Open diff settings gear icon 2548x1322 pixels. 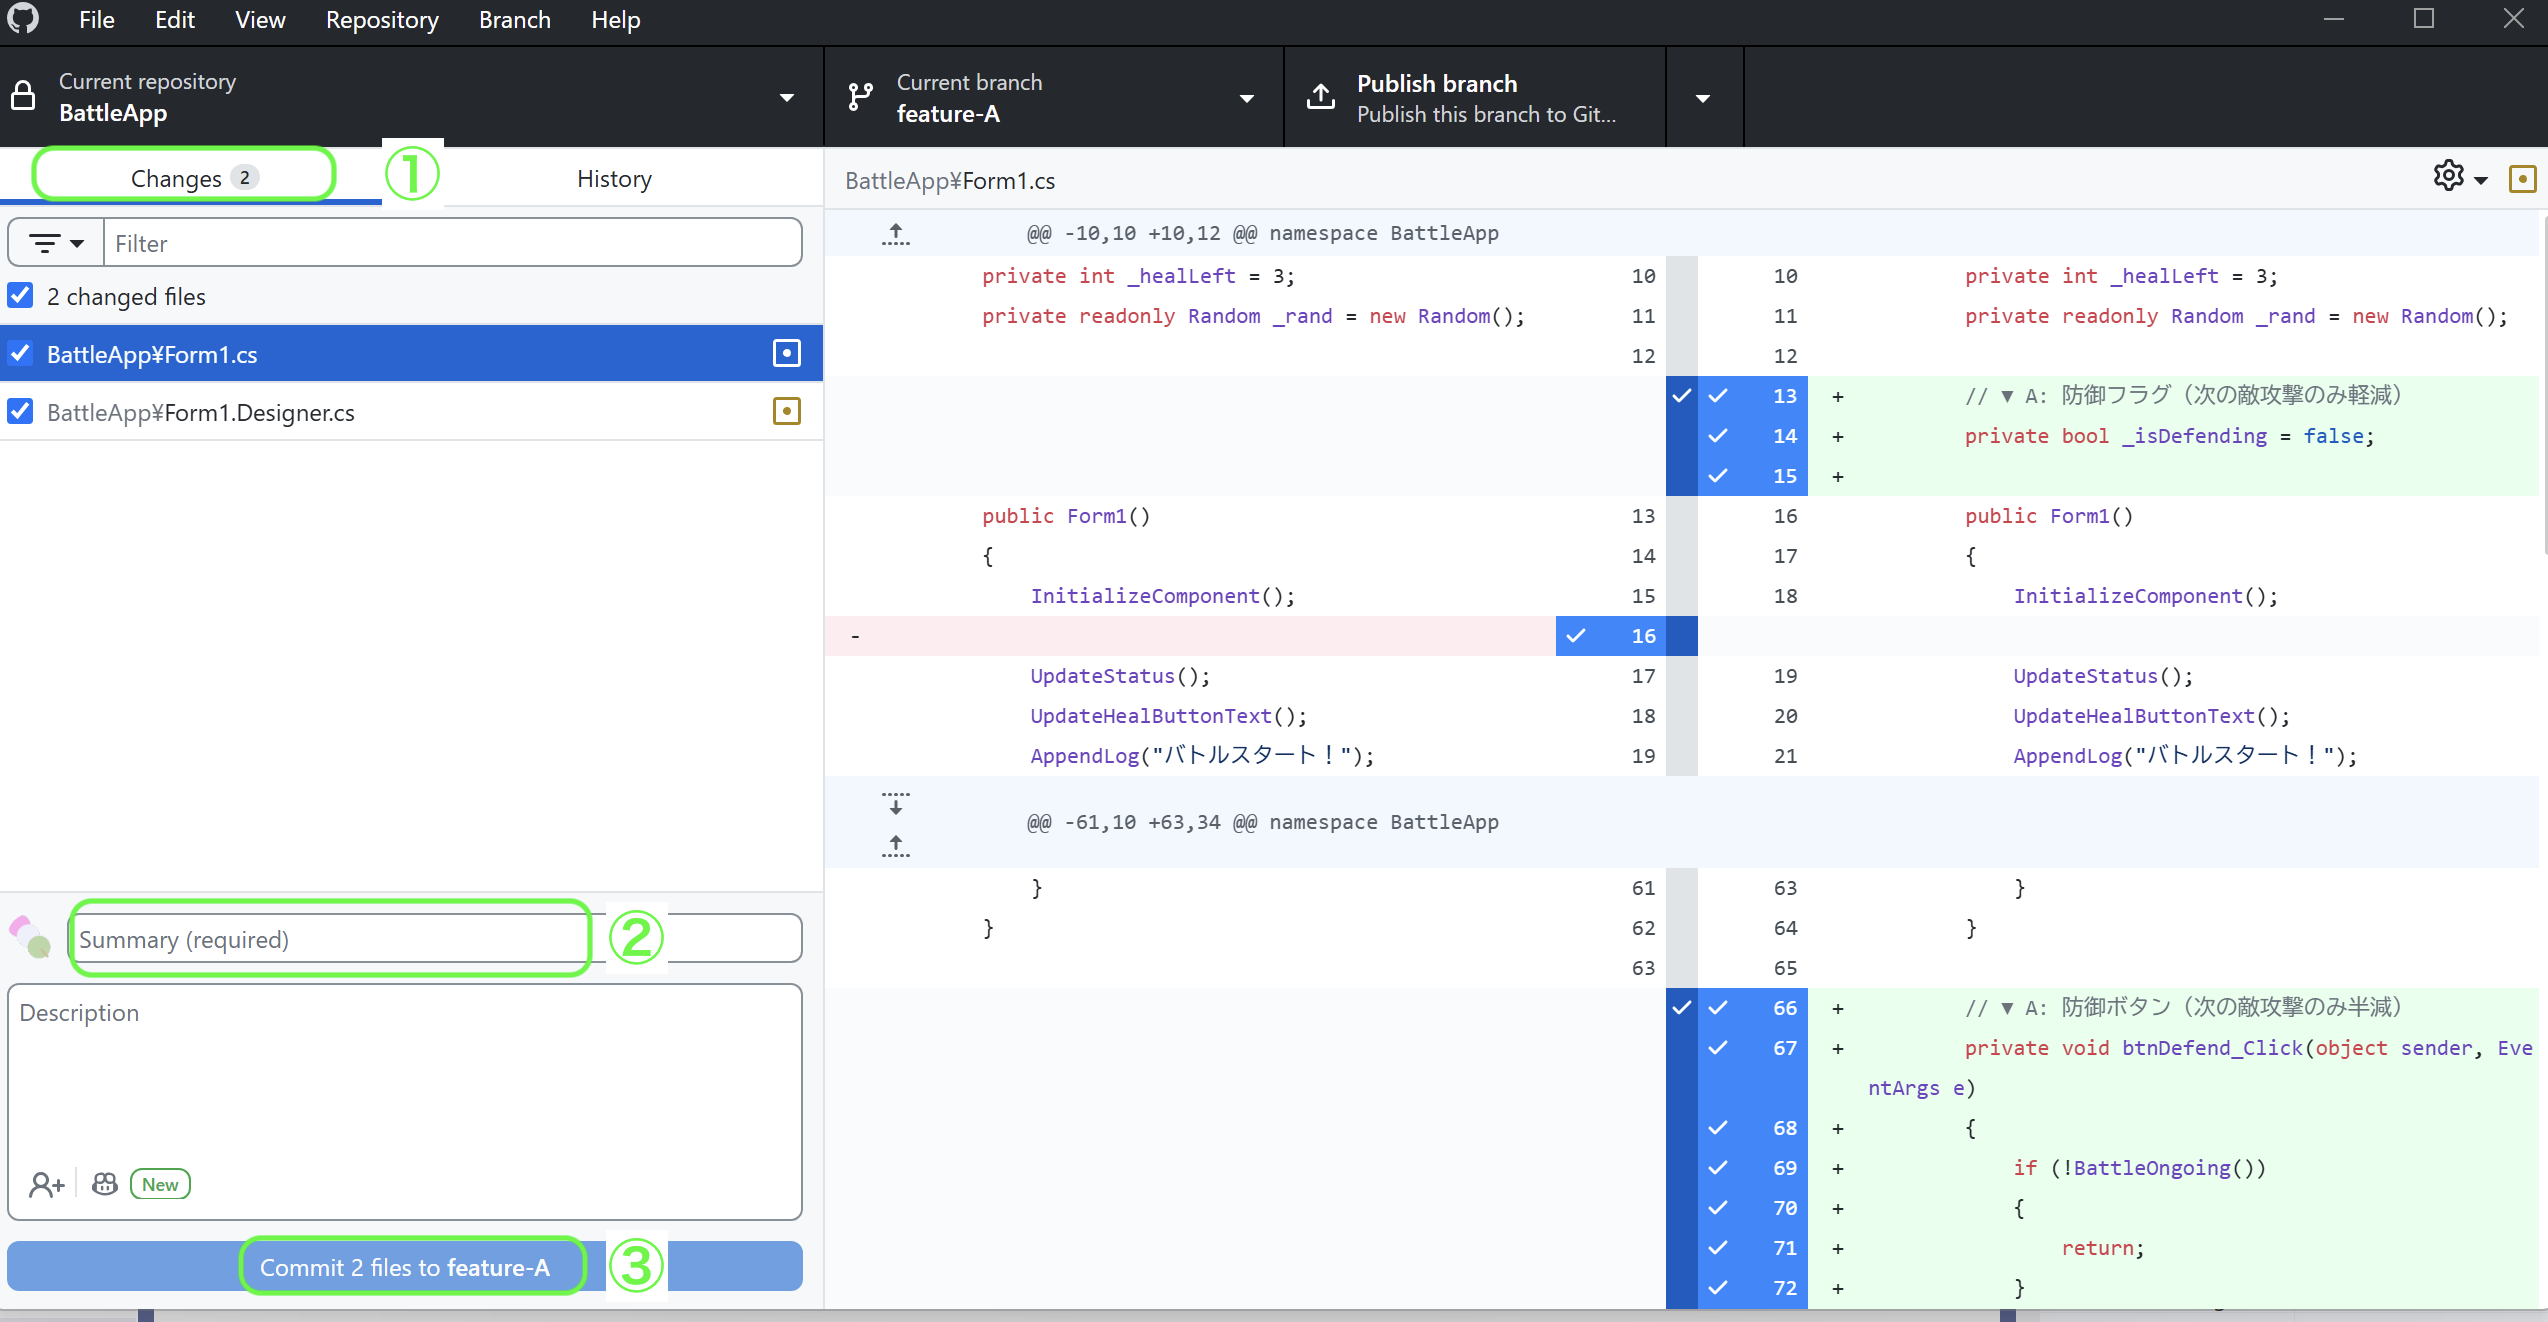[x=2449, y=177]
